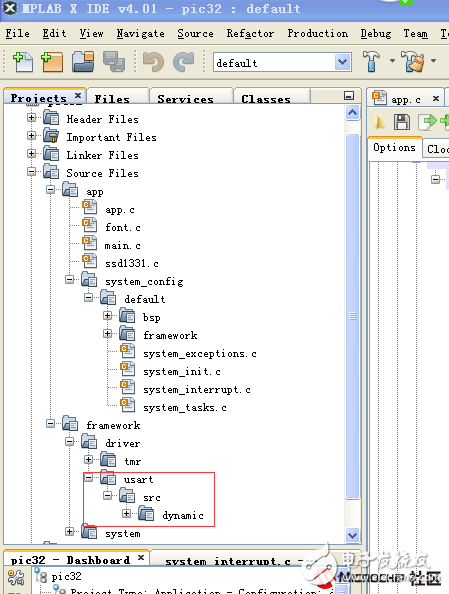Expand the Linker Files folder

click(31, 153)
